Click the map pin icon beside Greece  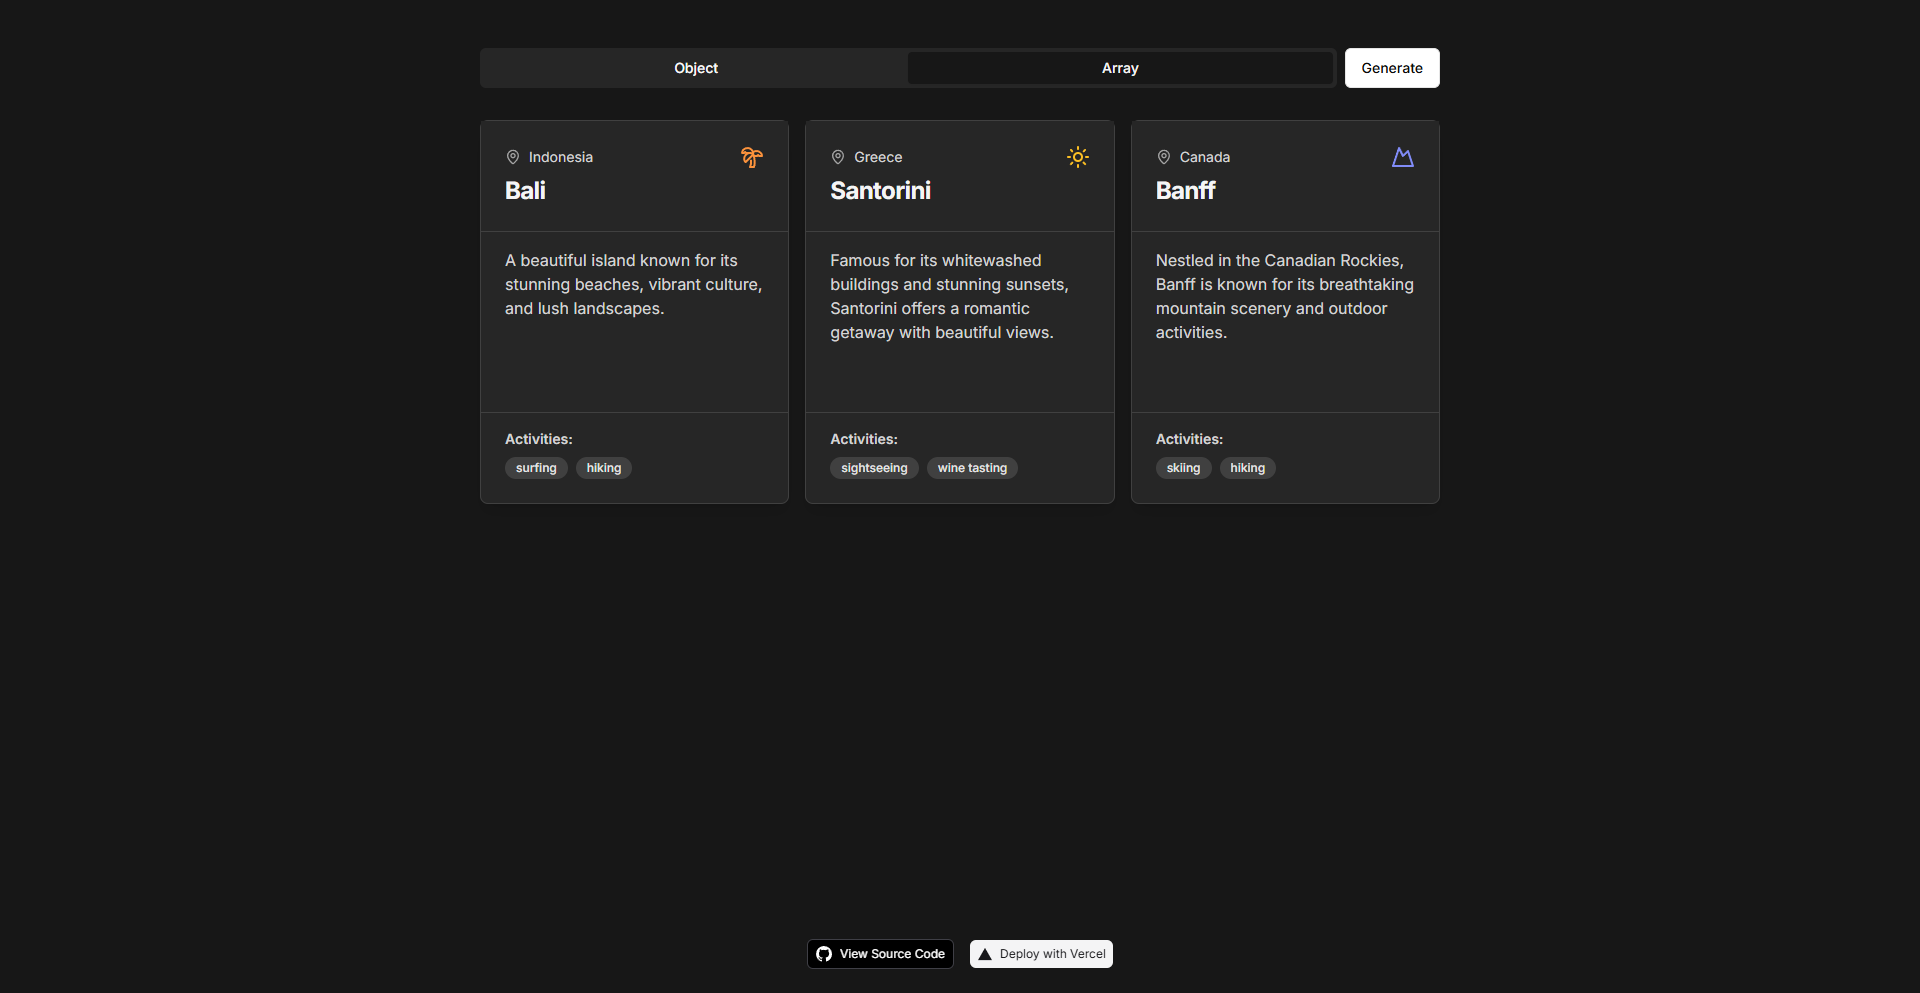coord(838,157)
